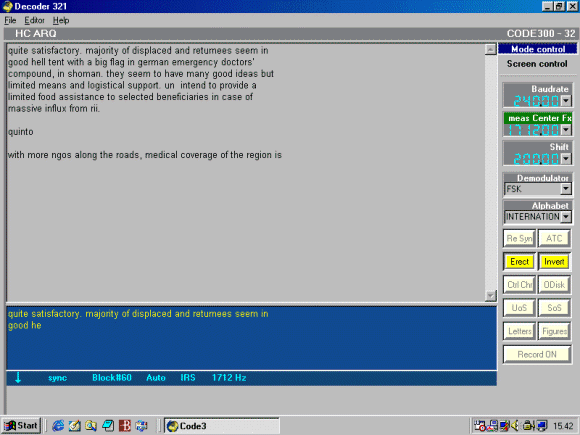Open the Alphabet INTERNATION dropdown
Viewport: 580px width, 435px height.
(x=566, y=217)
